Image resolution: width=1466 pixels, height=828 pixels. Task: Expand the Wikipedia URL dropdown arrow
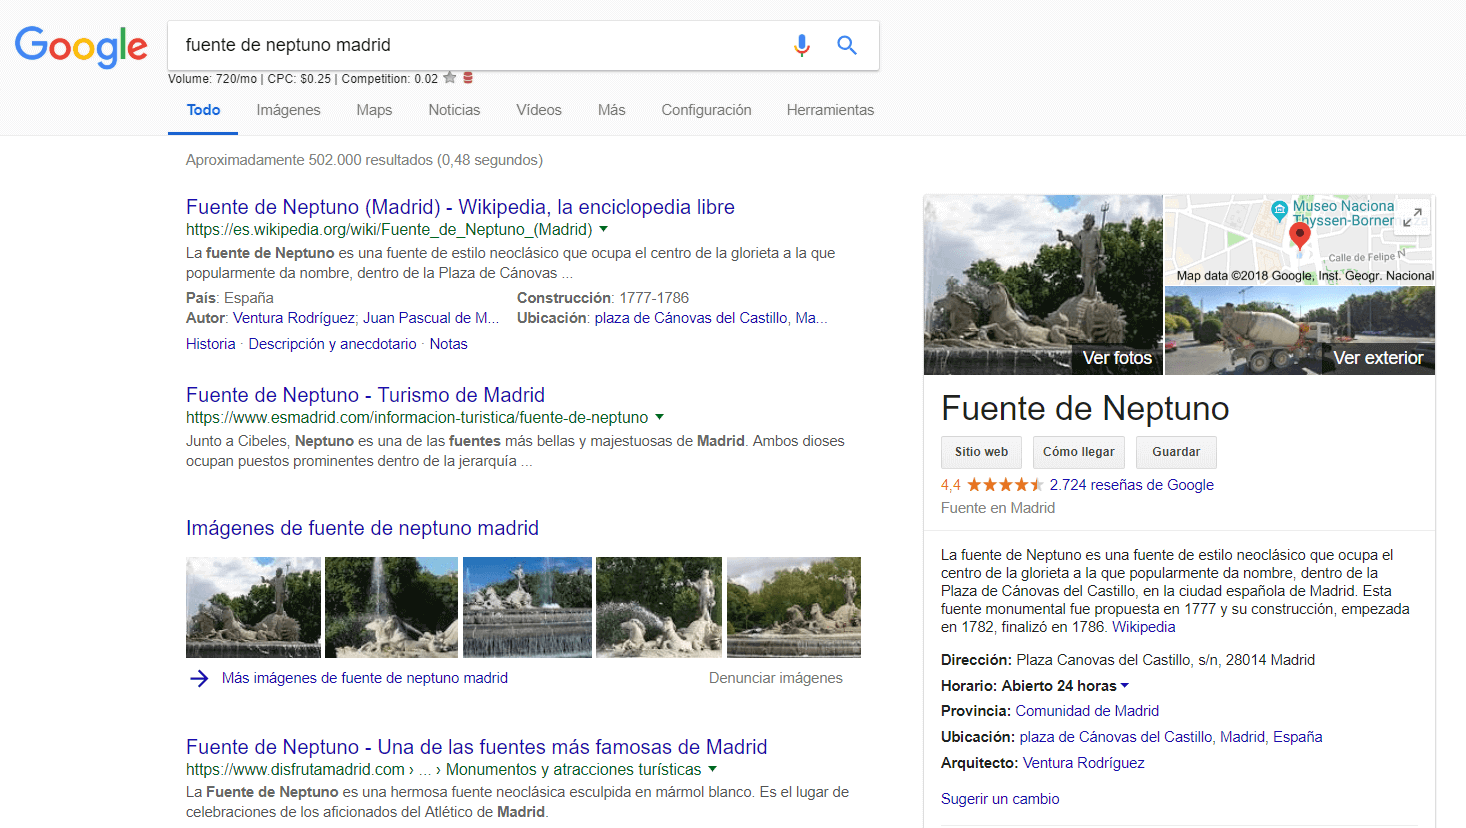pyautogui.click(x=603, y=230)
